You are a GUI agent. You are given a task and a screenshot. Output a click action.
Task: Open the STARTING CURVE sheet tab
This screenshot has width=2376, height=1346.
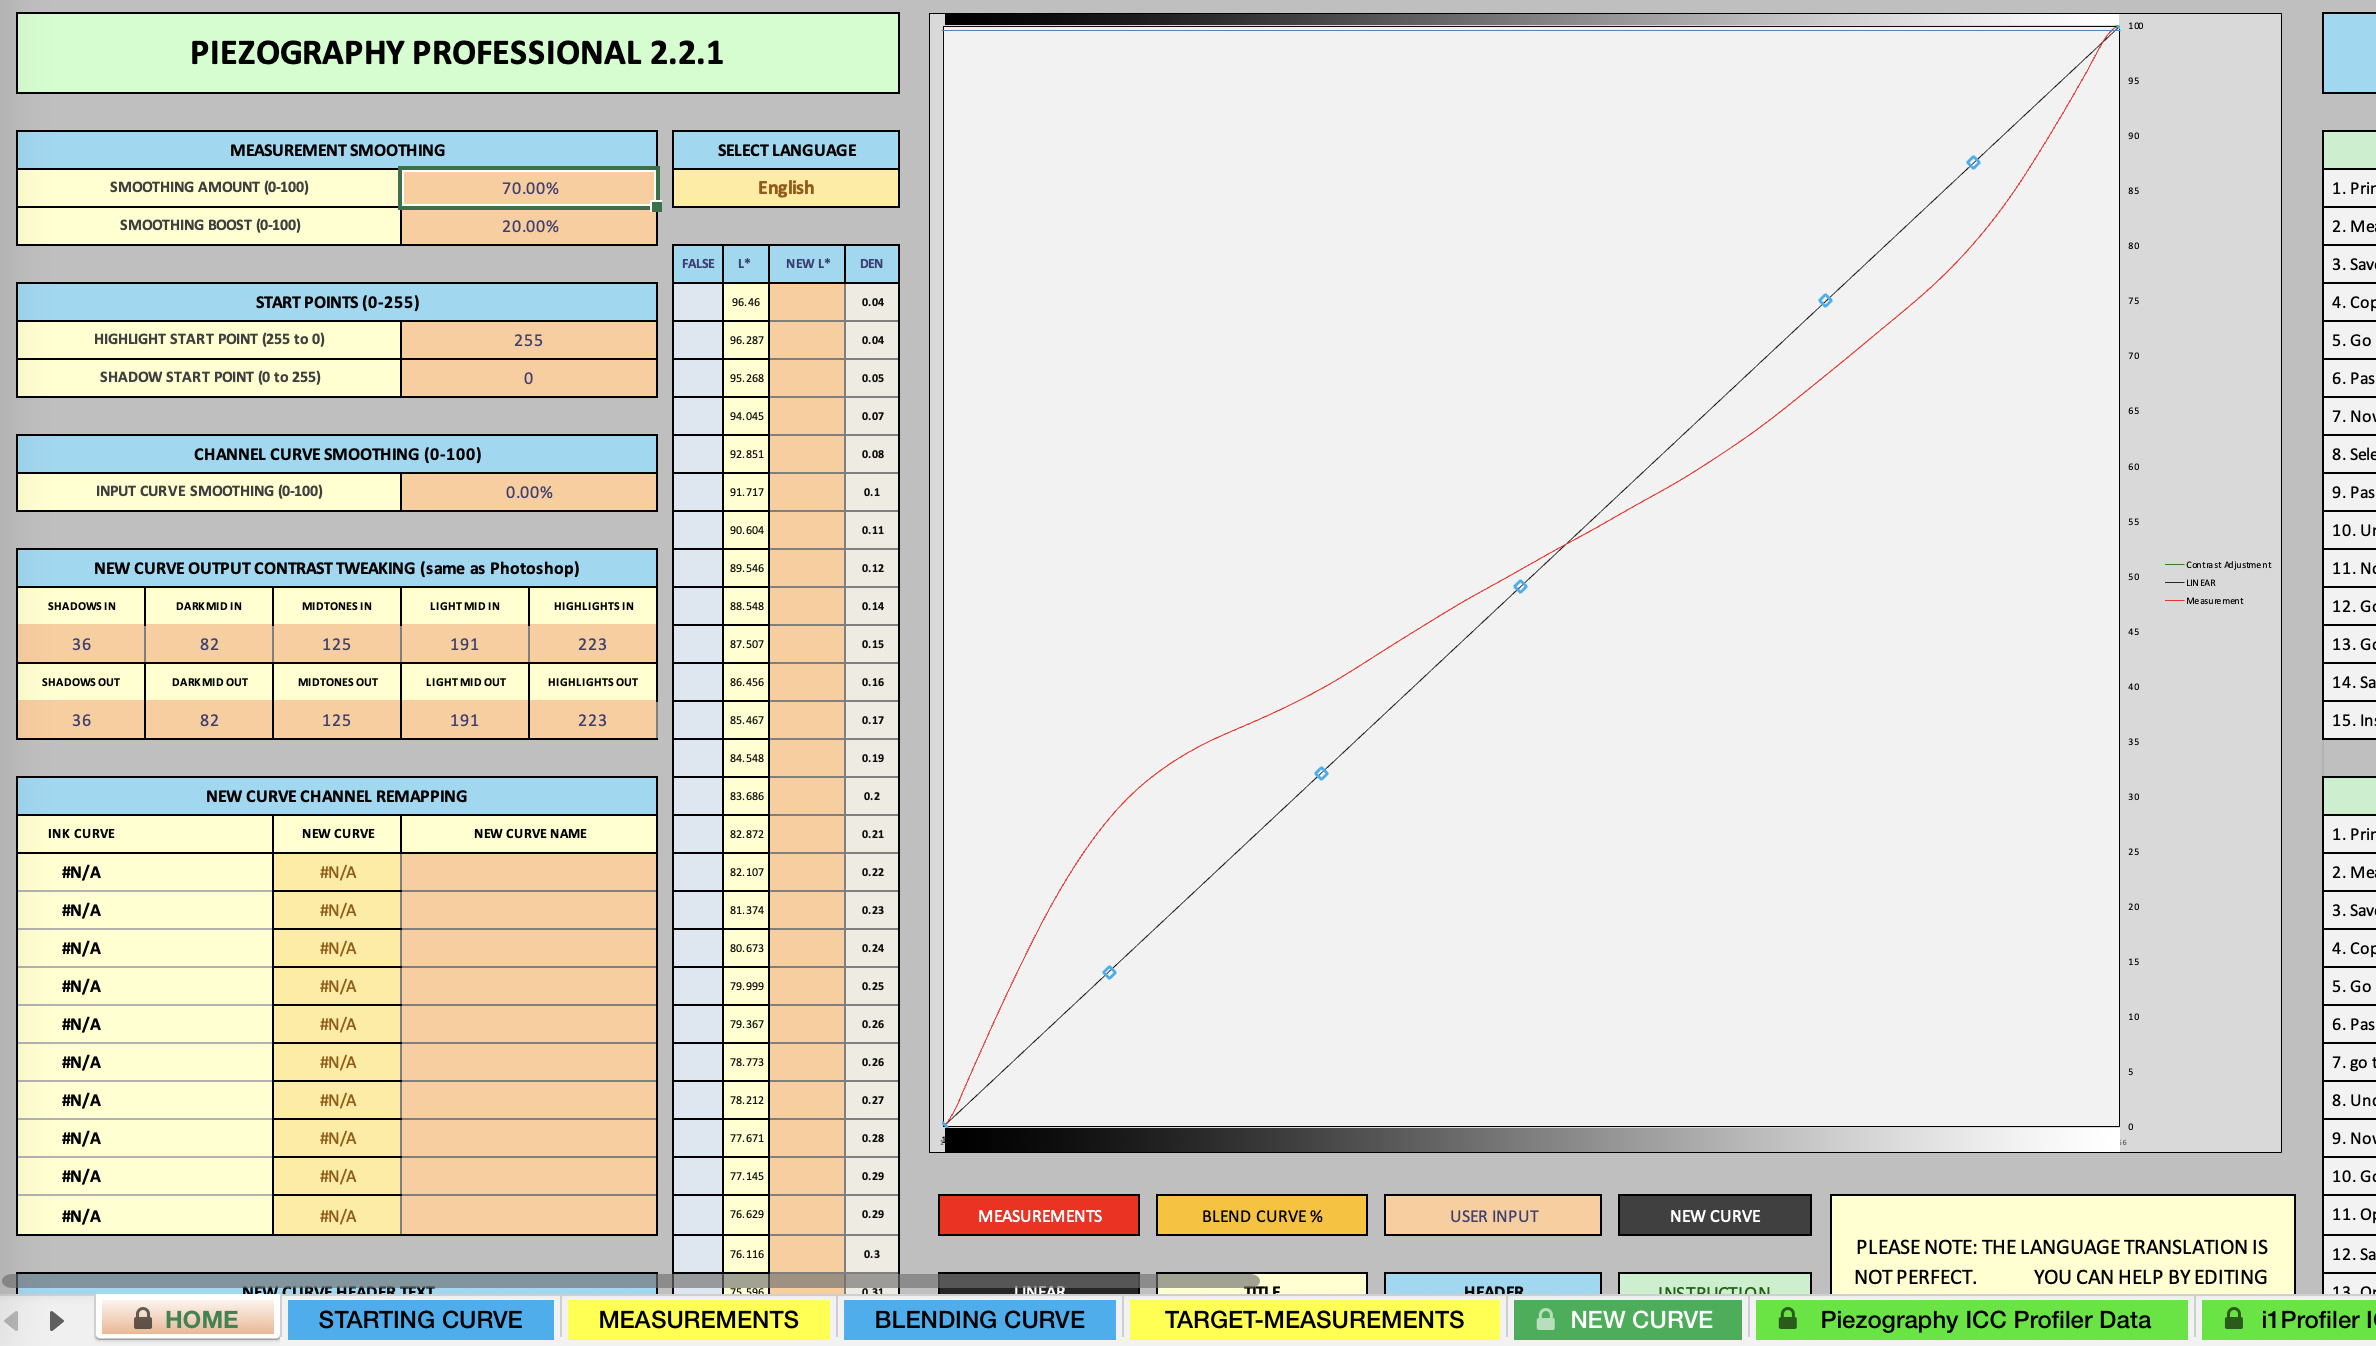coord(420,1319)
